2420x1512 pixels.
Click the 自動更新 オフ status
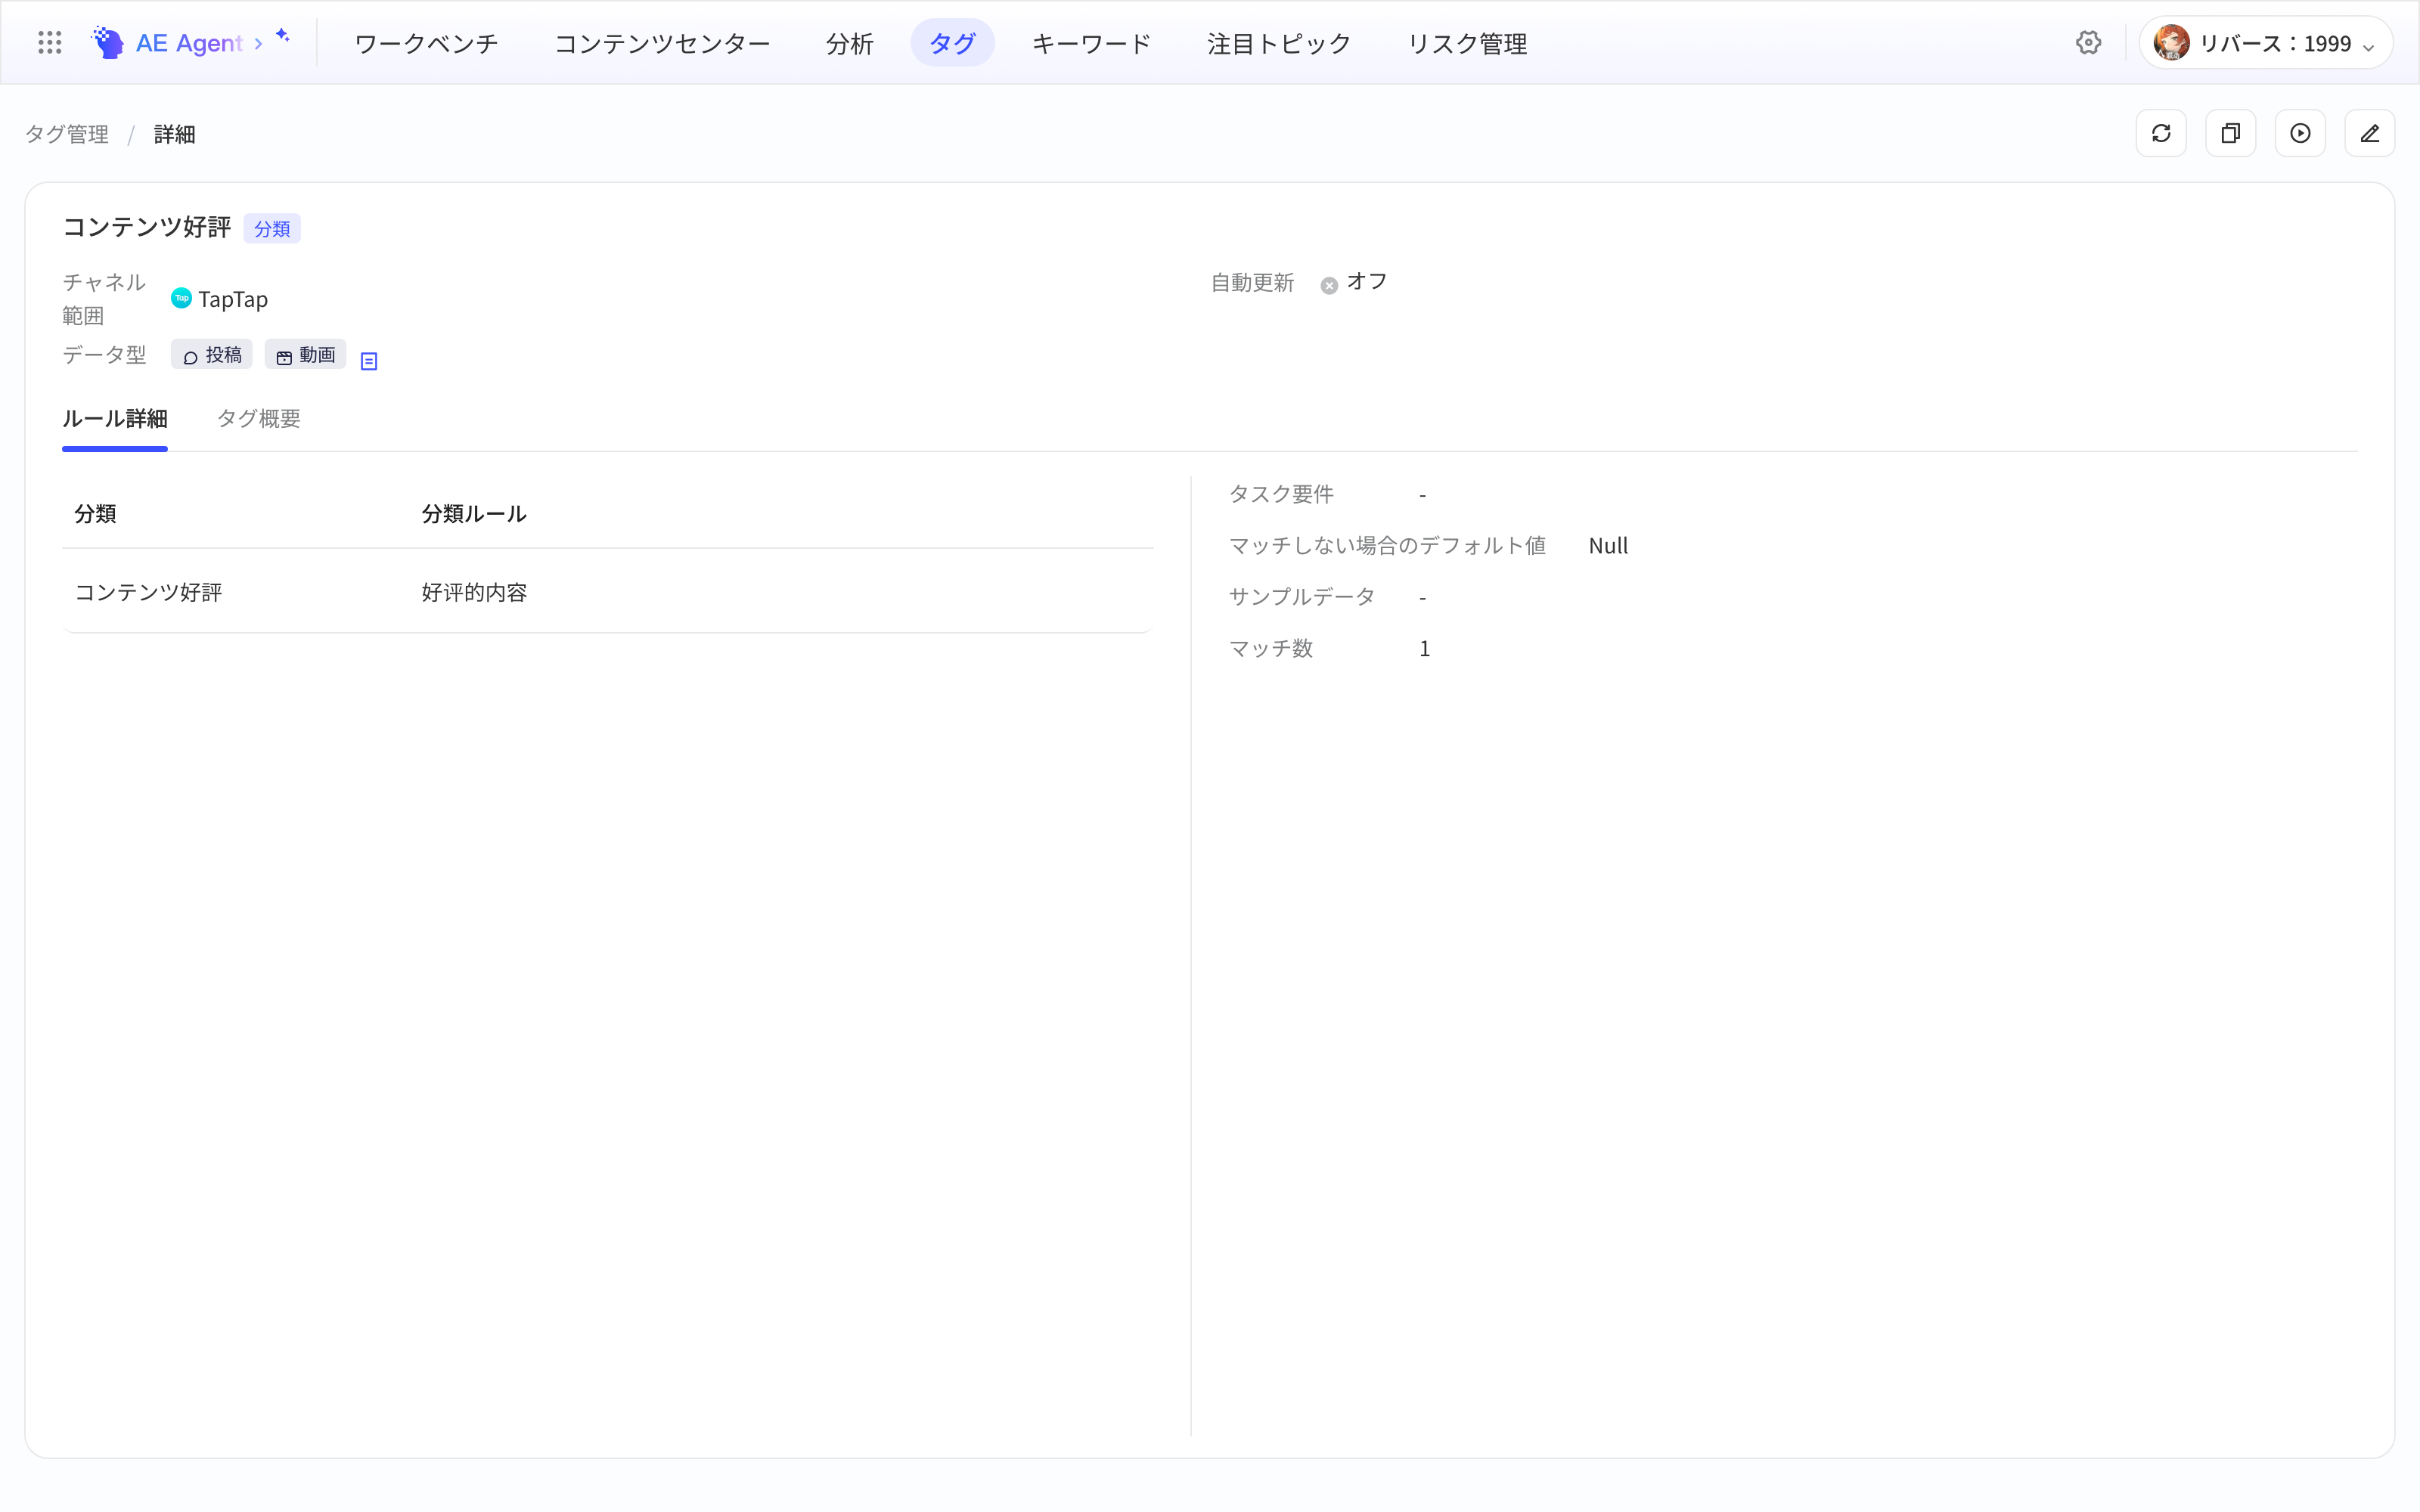coord(1354,282)
